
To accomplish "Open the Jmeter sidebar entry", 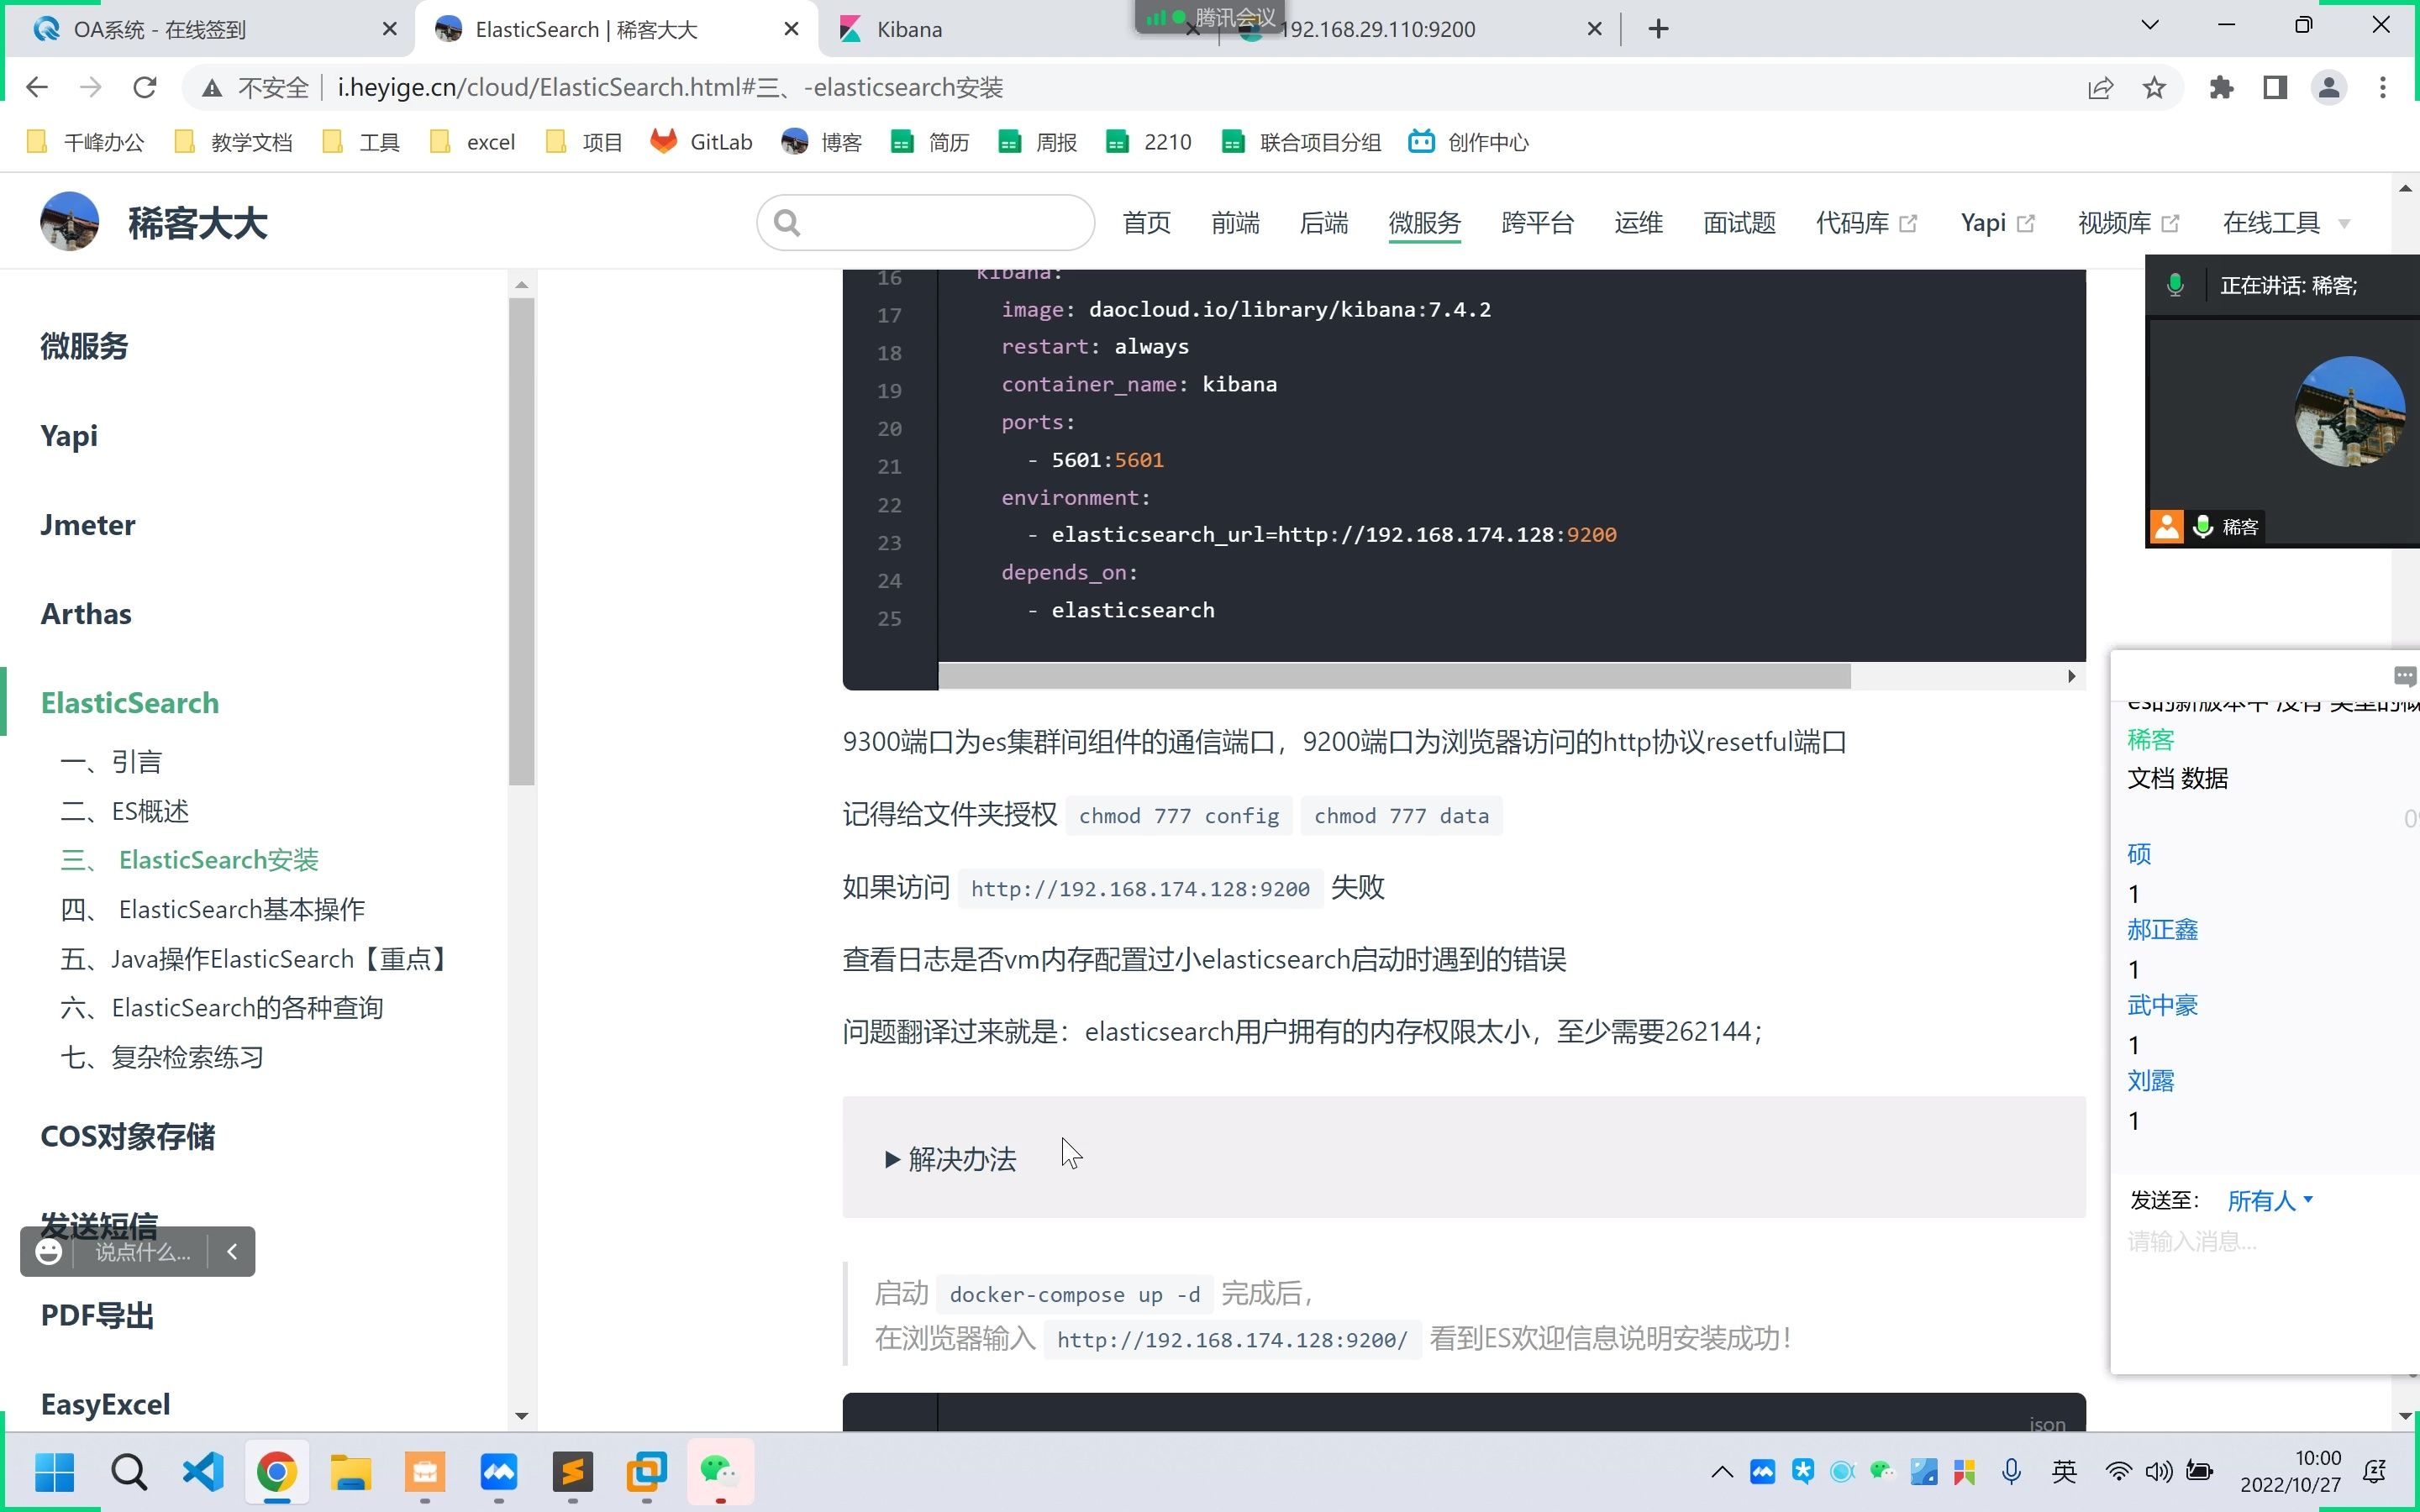I will tap(88, 524).
